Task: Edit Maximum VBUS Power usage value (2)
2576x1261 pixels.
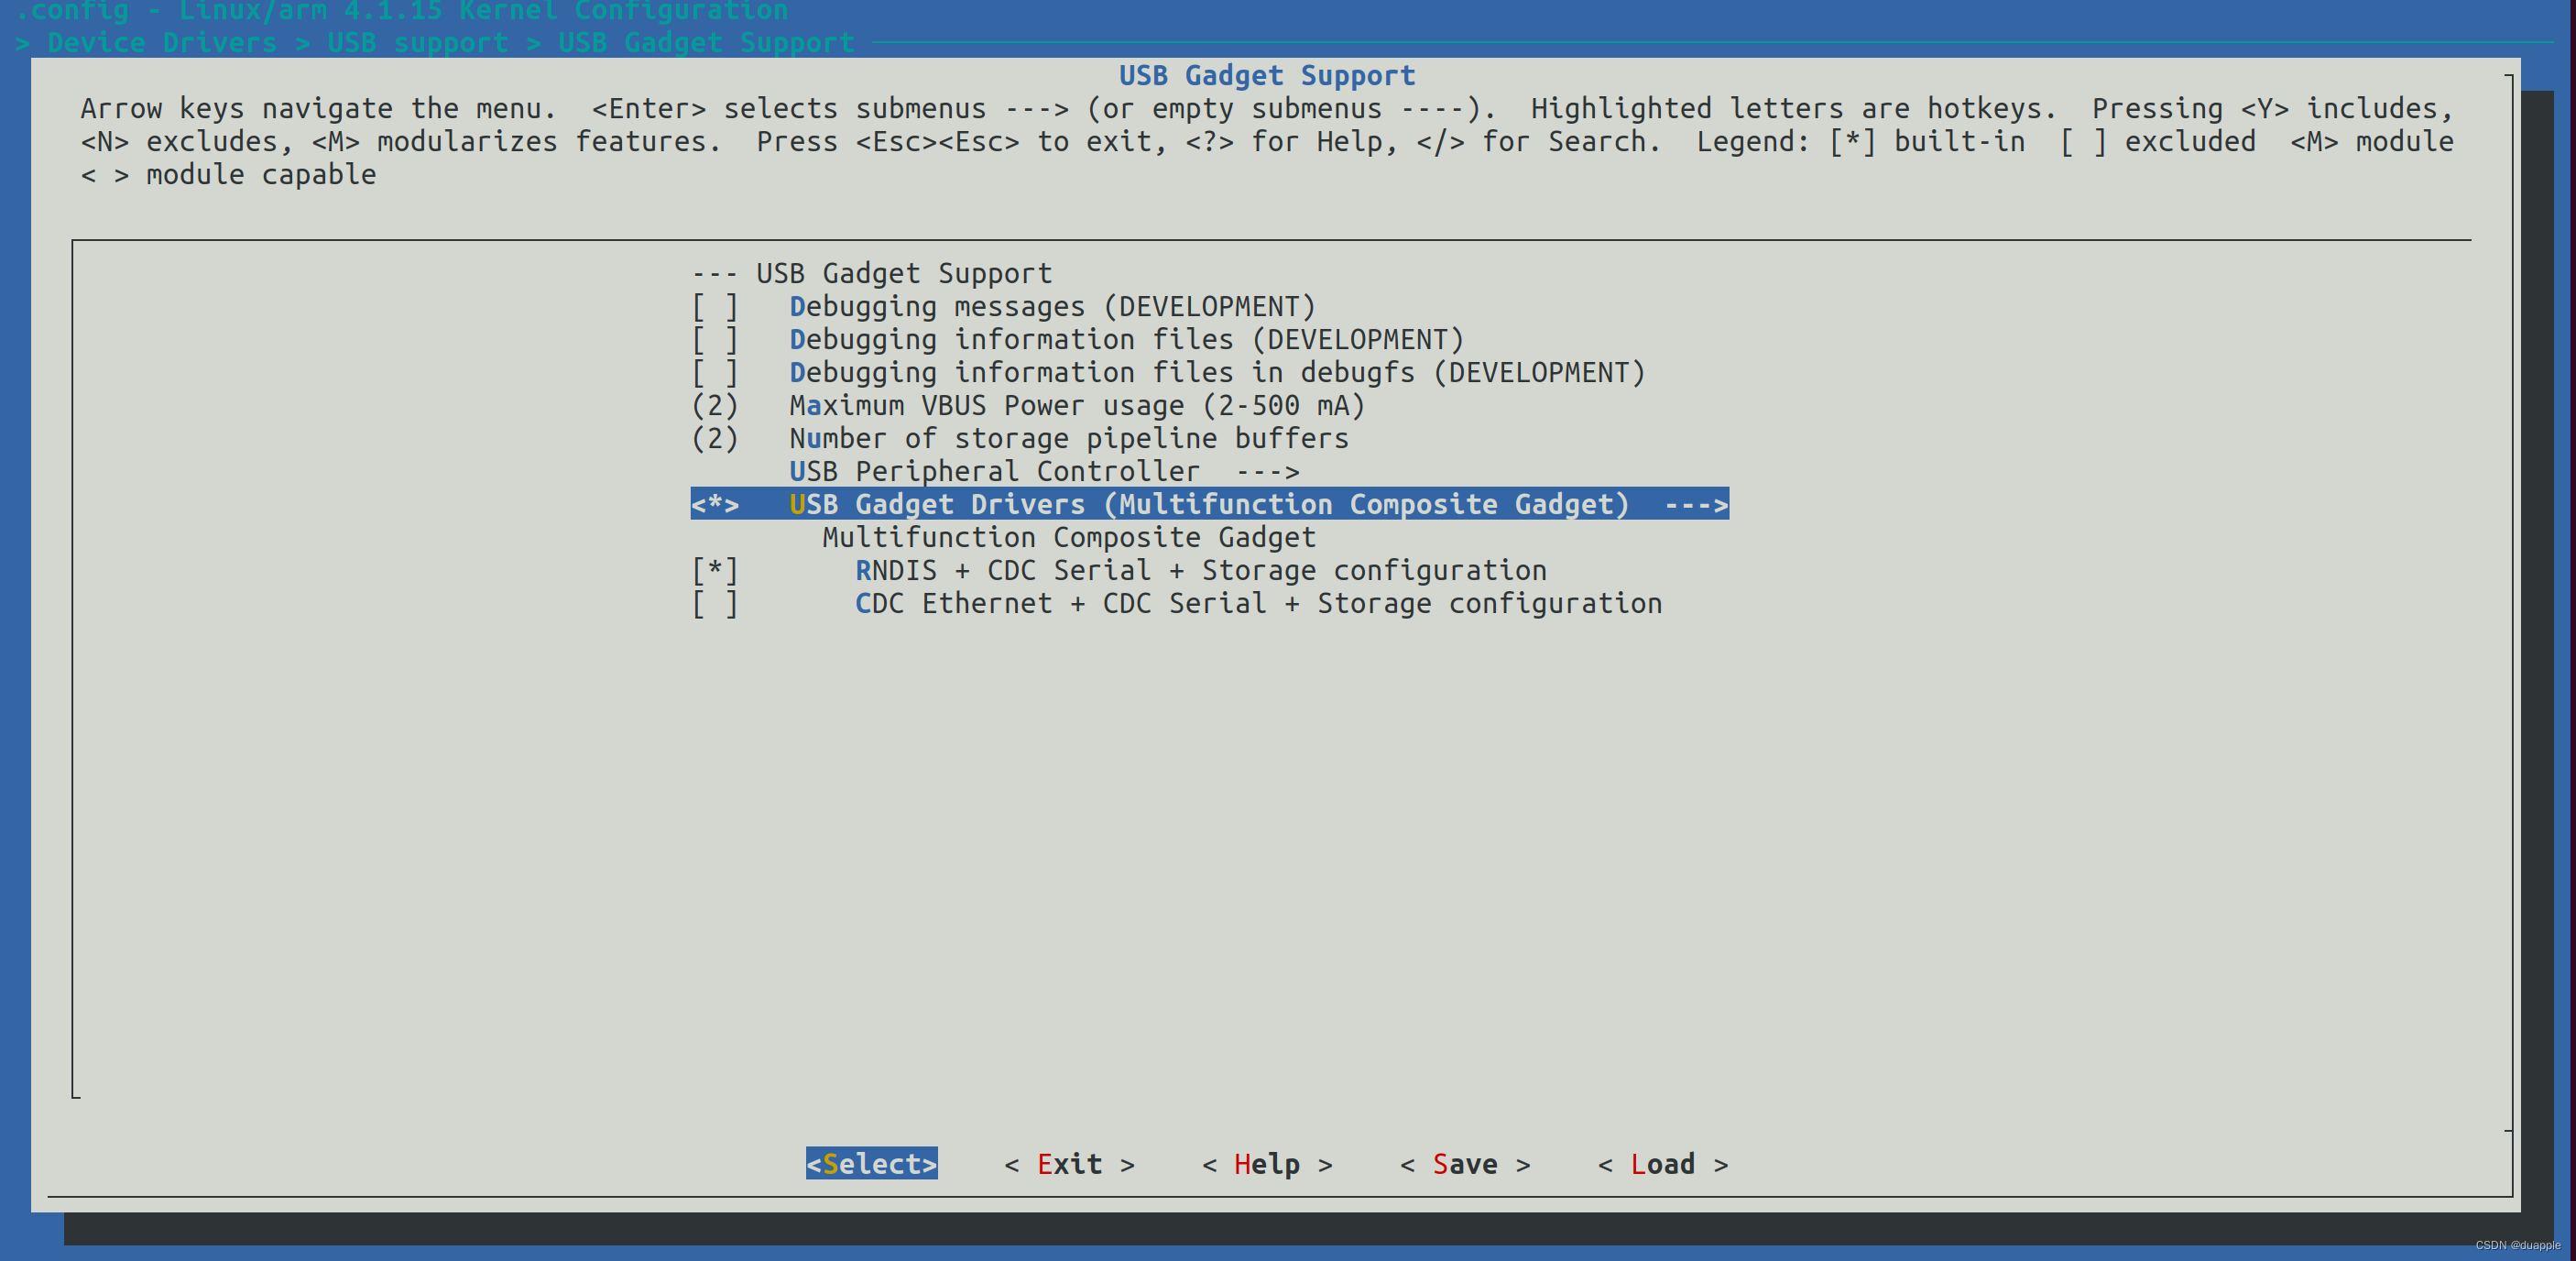Action: click(715, 406)
